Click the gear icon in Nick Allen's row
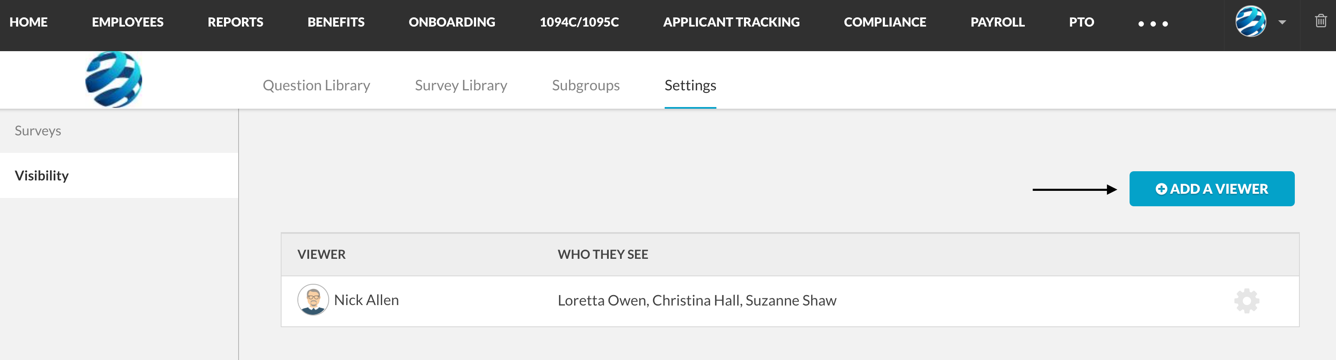1336x360 pixels. (1246, 301)
